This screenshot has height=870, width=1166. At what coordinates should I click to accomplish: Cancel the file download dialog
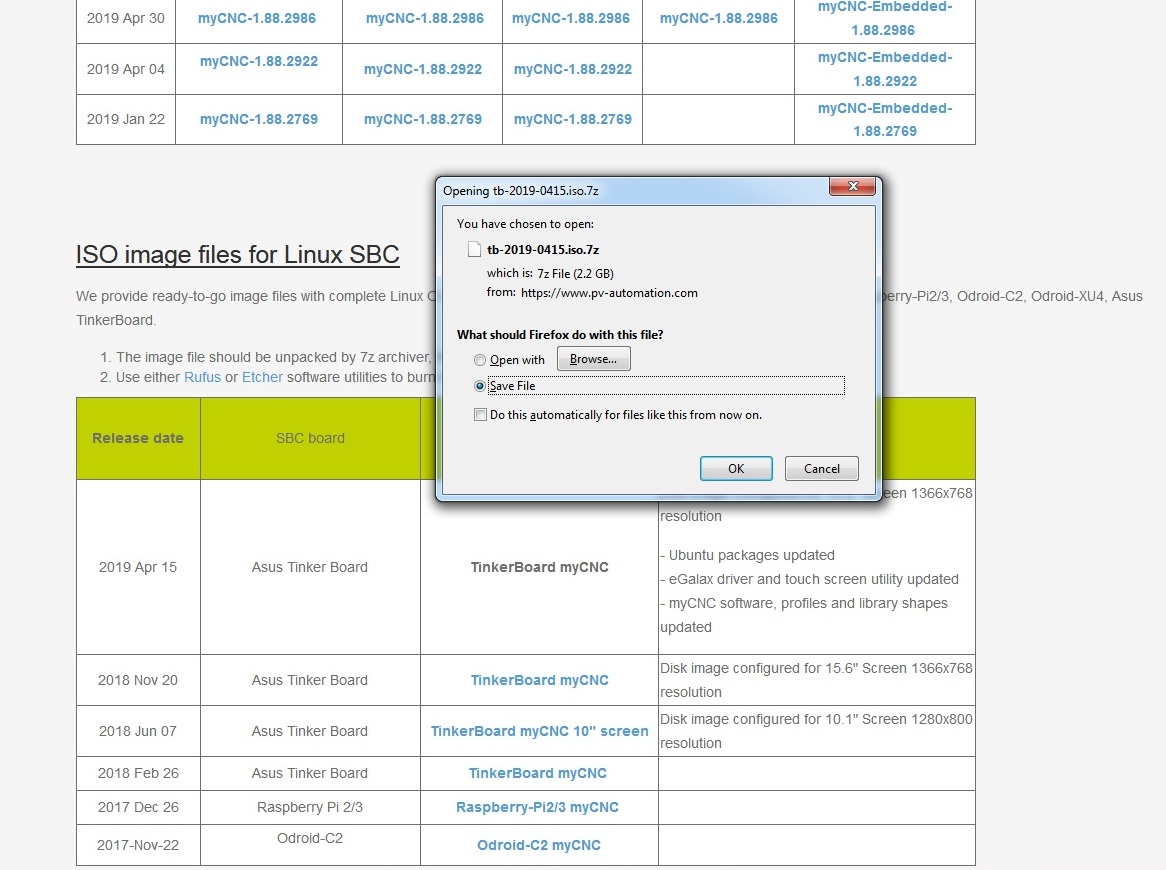pos(821,468)
